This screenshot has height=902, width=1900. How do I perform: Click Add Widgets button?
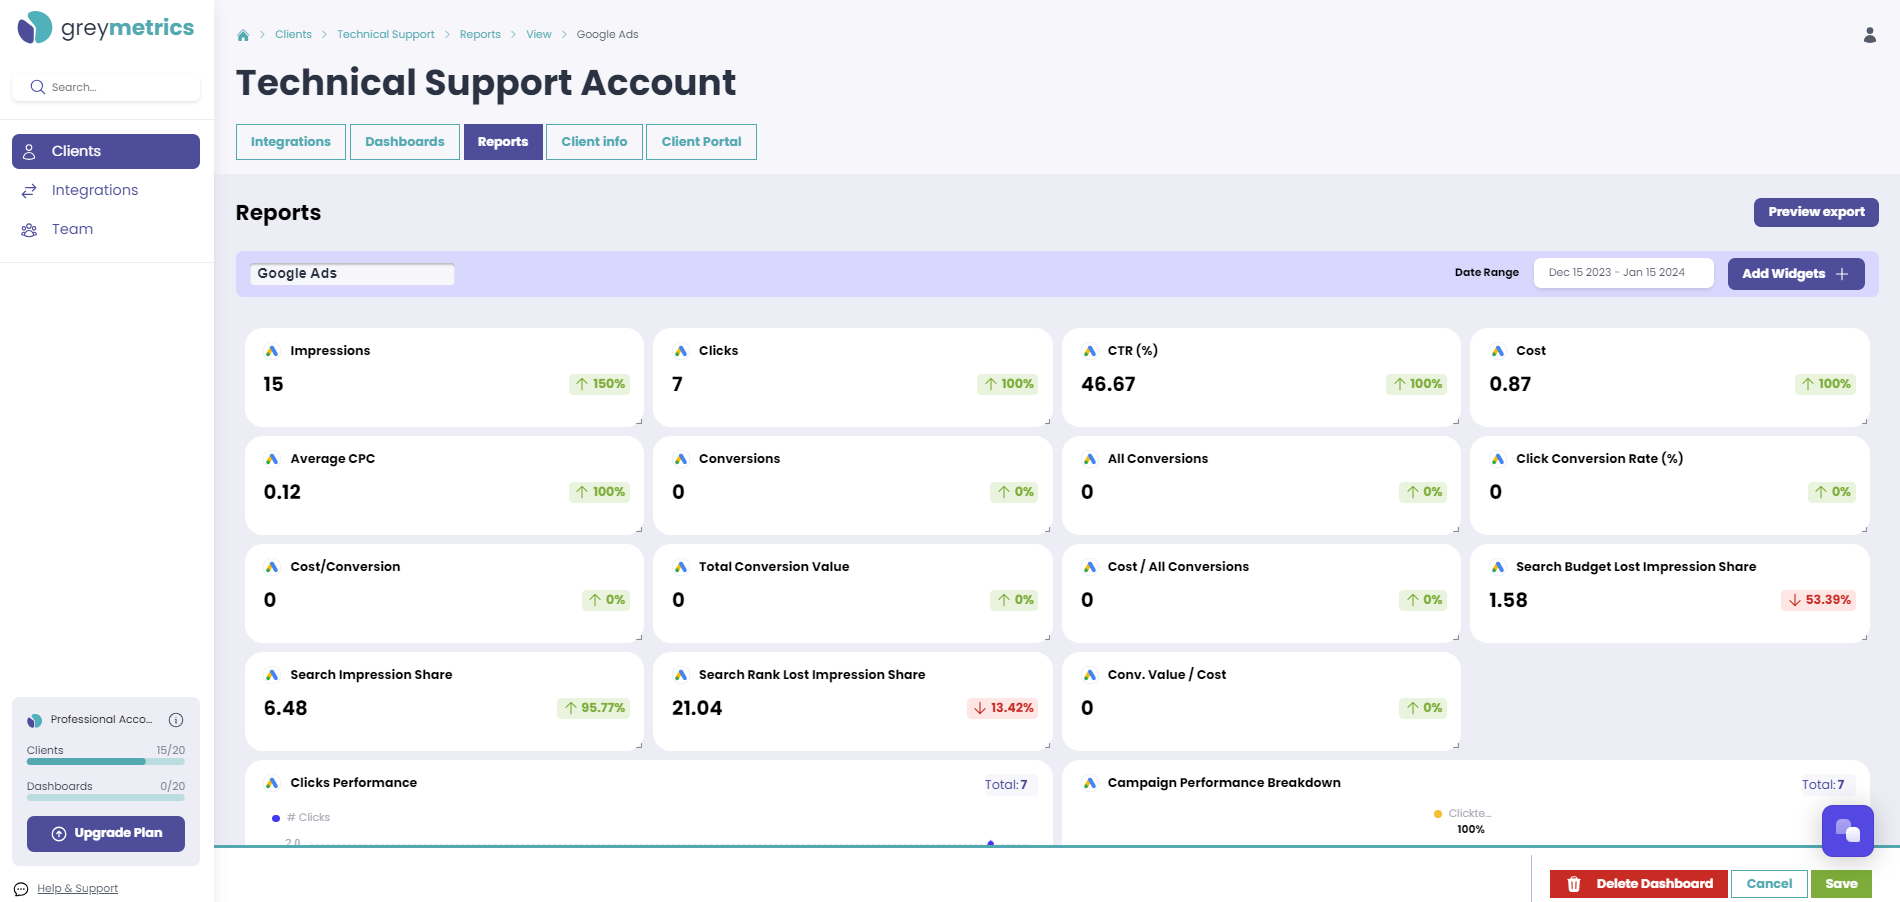[x=1796, y=274]
